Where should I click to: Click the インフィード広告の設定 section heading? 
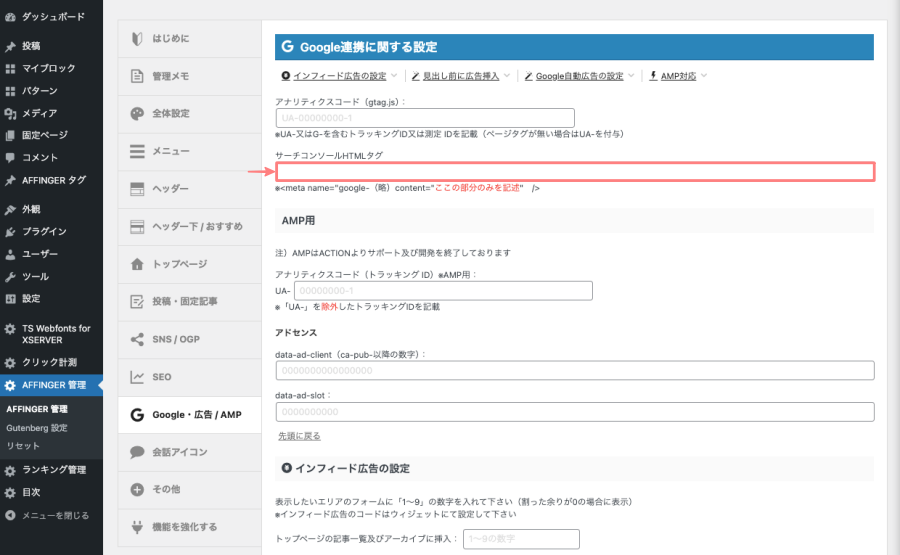pyautogui.click(x=352, y=469)
